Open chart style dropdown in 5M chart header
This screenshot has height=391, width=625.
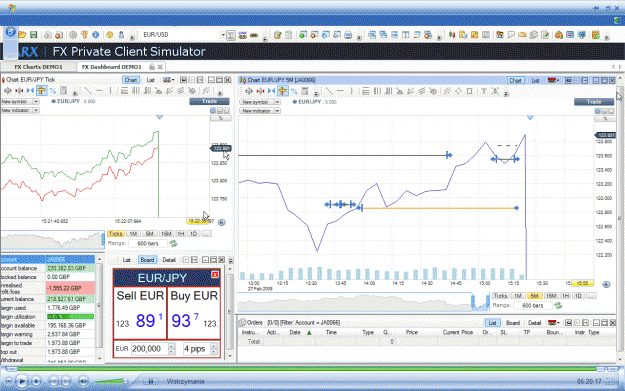[554, 81]
